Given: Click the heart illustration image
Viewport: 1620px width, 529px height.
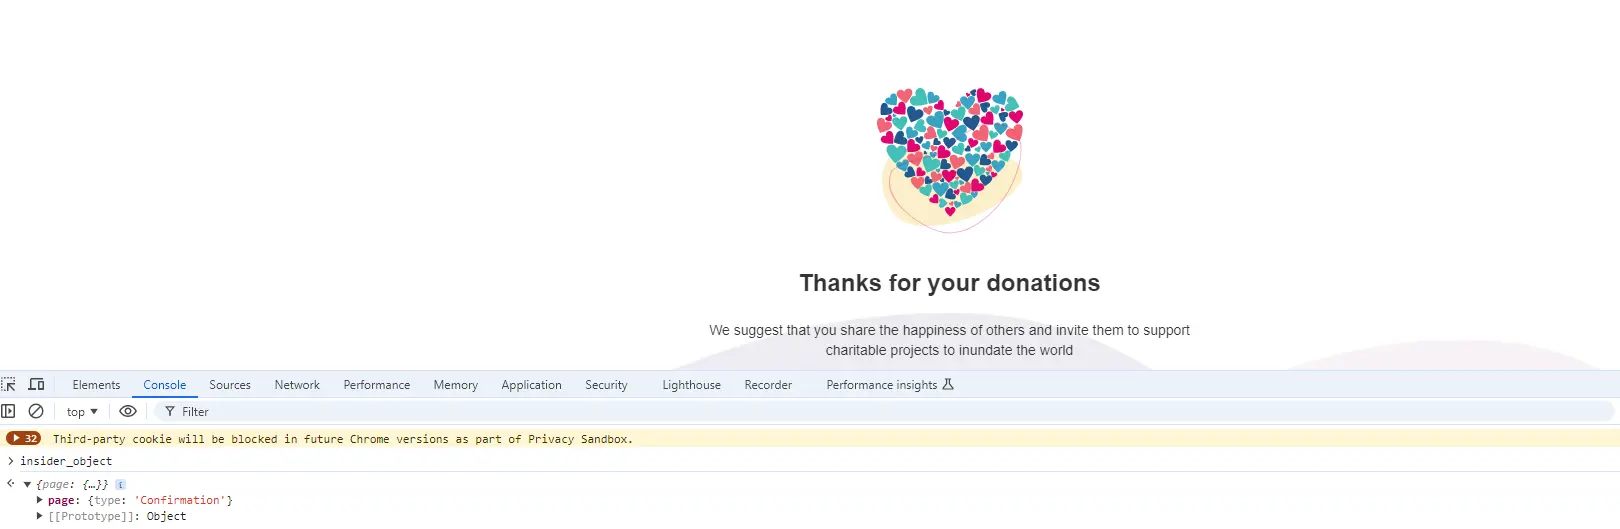Looking at the screenshot, I should pos(950,160).
